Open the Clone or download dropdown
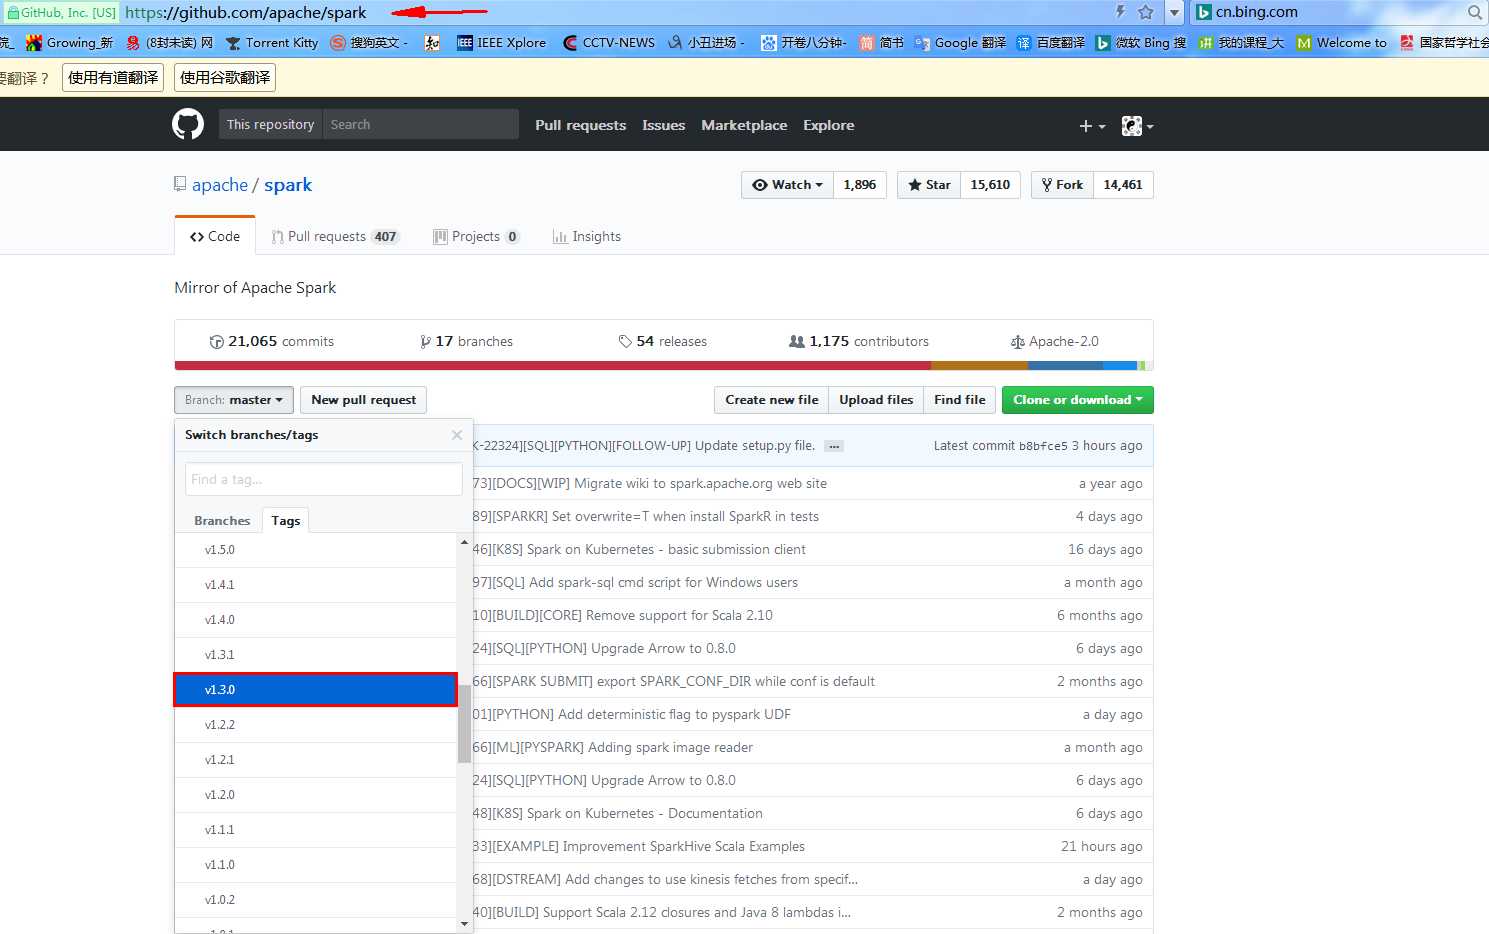This screenshot has height=934, width=1489. click(1078, 400)
